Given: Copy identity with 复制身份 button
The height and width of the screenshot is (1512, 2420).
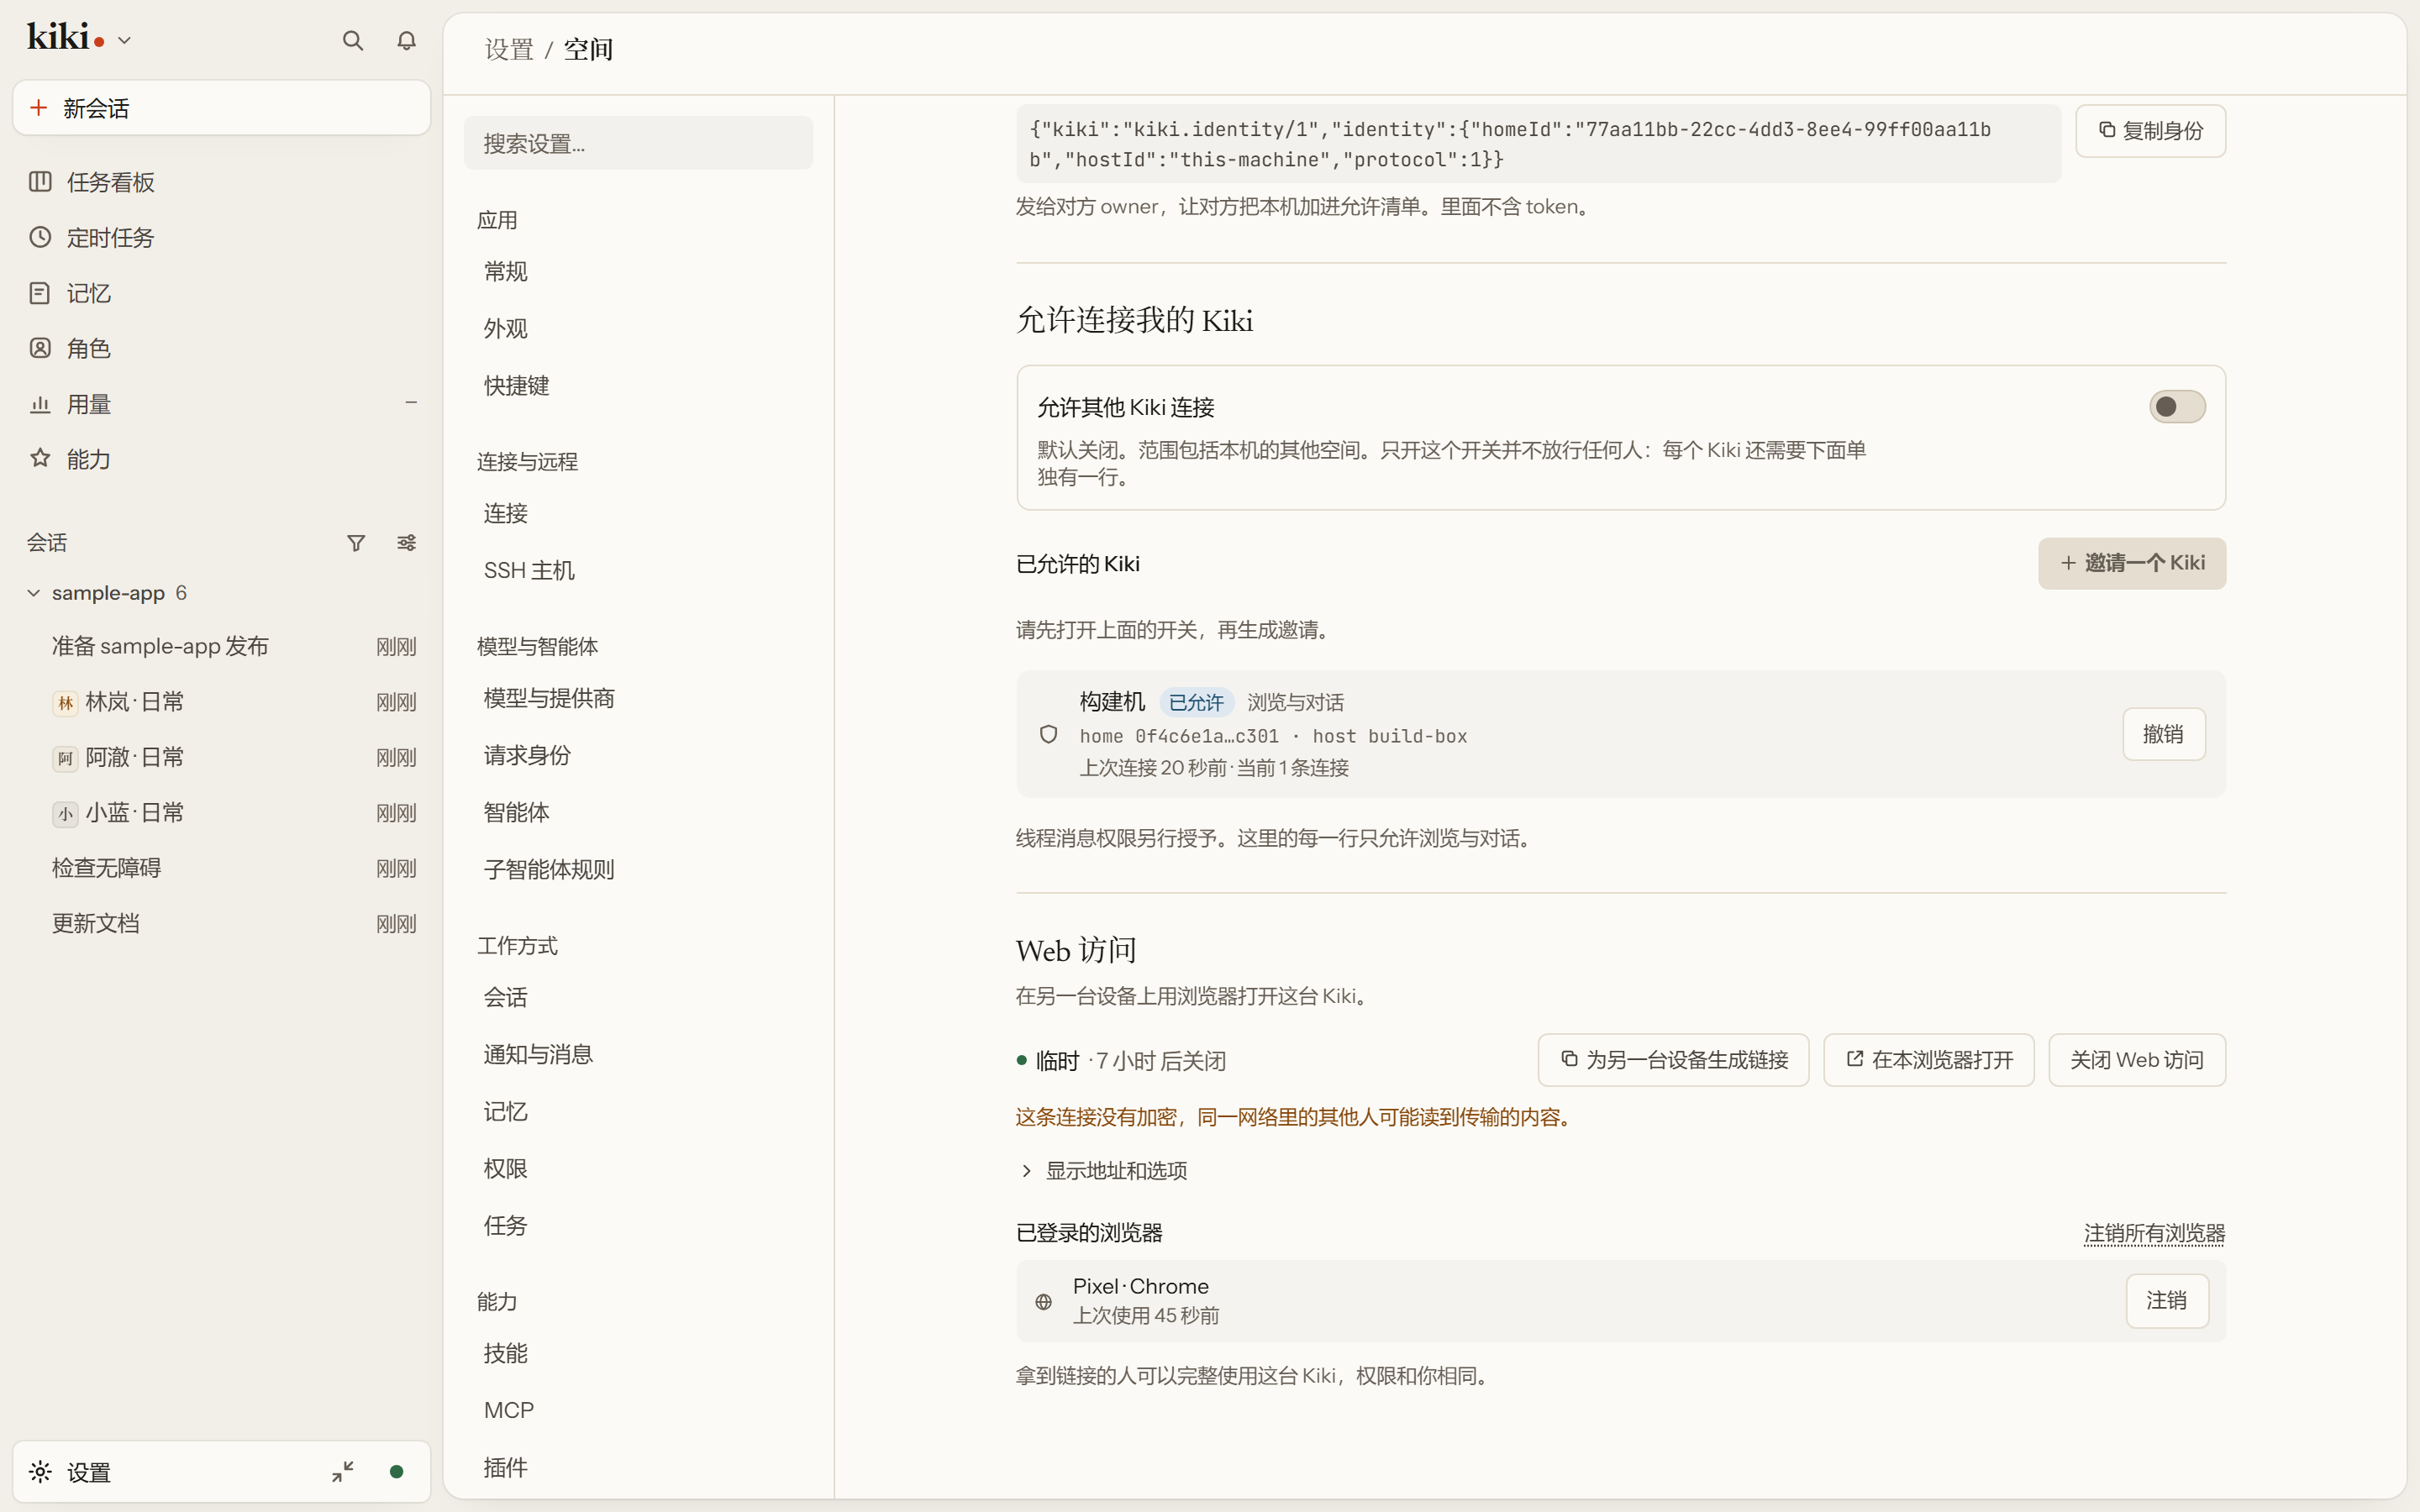Looking at the screenshot, I should (2150, 131).
